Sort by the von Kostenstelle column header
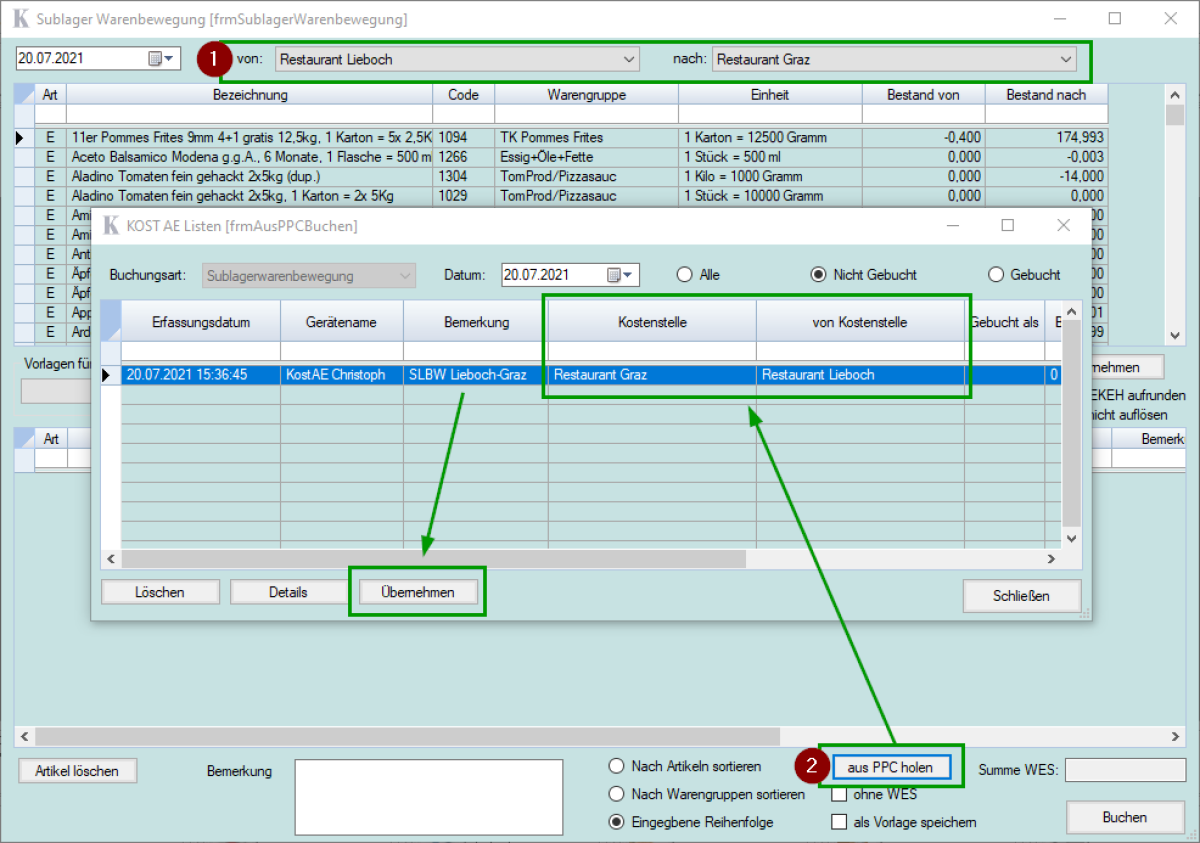 860,322
